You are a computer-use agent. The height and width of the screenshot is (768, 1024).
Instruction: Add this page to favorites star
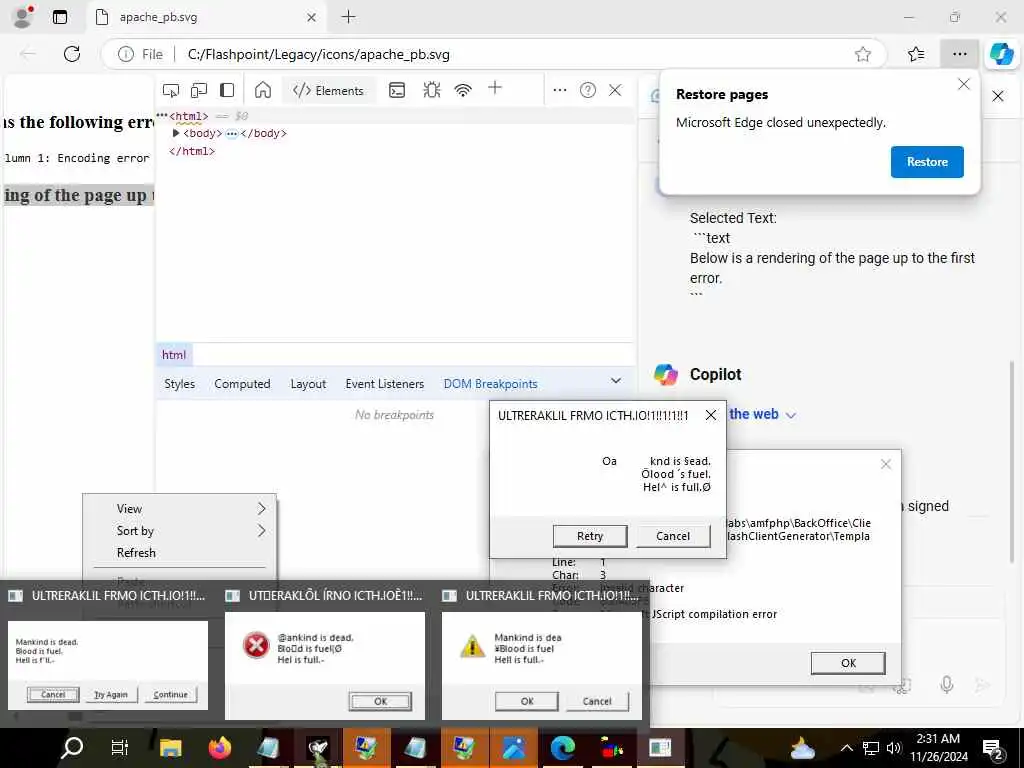tap(863, 54)
